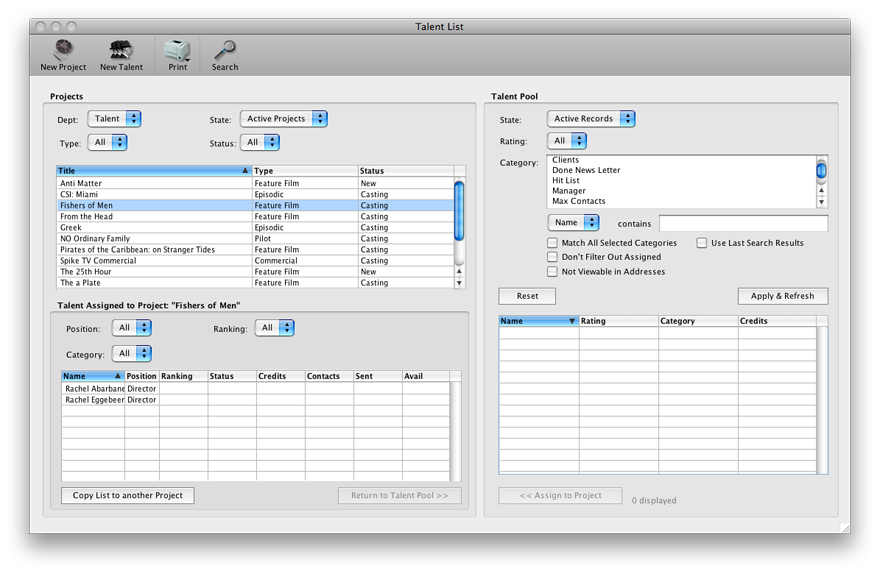Select Rachel Abarbane talent row

[255, 388]
